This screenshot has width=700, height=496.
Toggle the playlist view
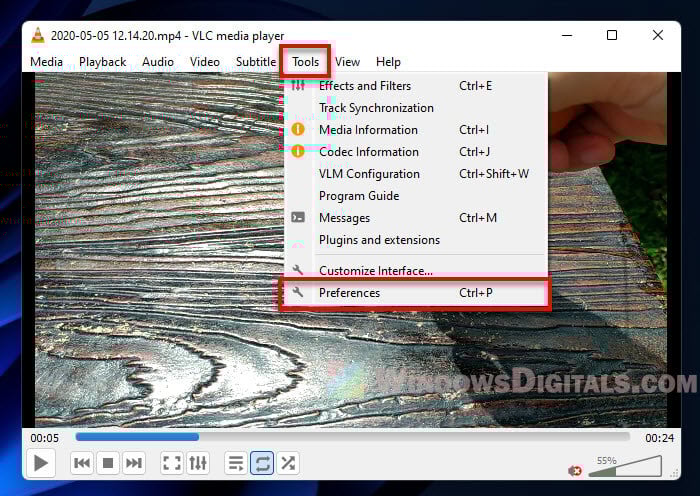click(x=236, y=463)
